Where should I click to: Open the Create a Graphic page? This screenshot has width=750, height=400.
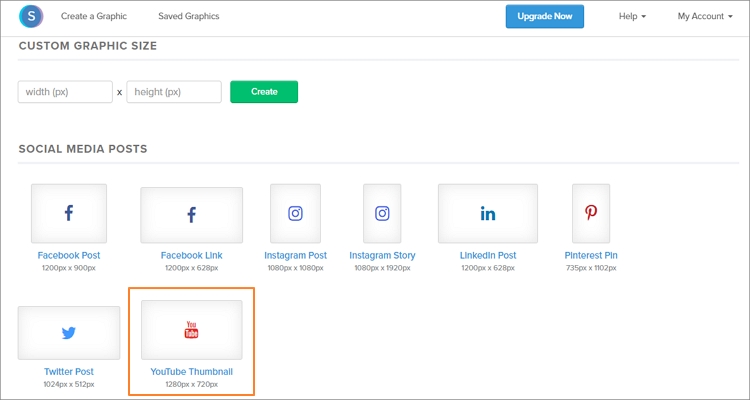(x=94, y=16)
